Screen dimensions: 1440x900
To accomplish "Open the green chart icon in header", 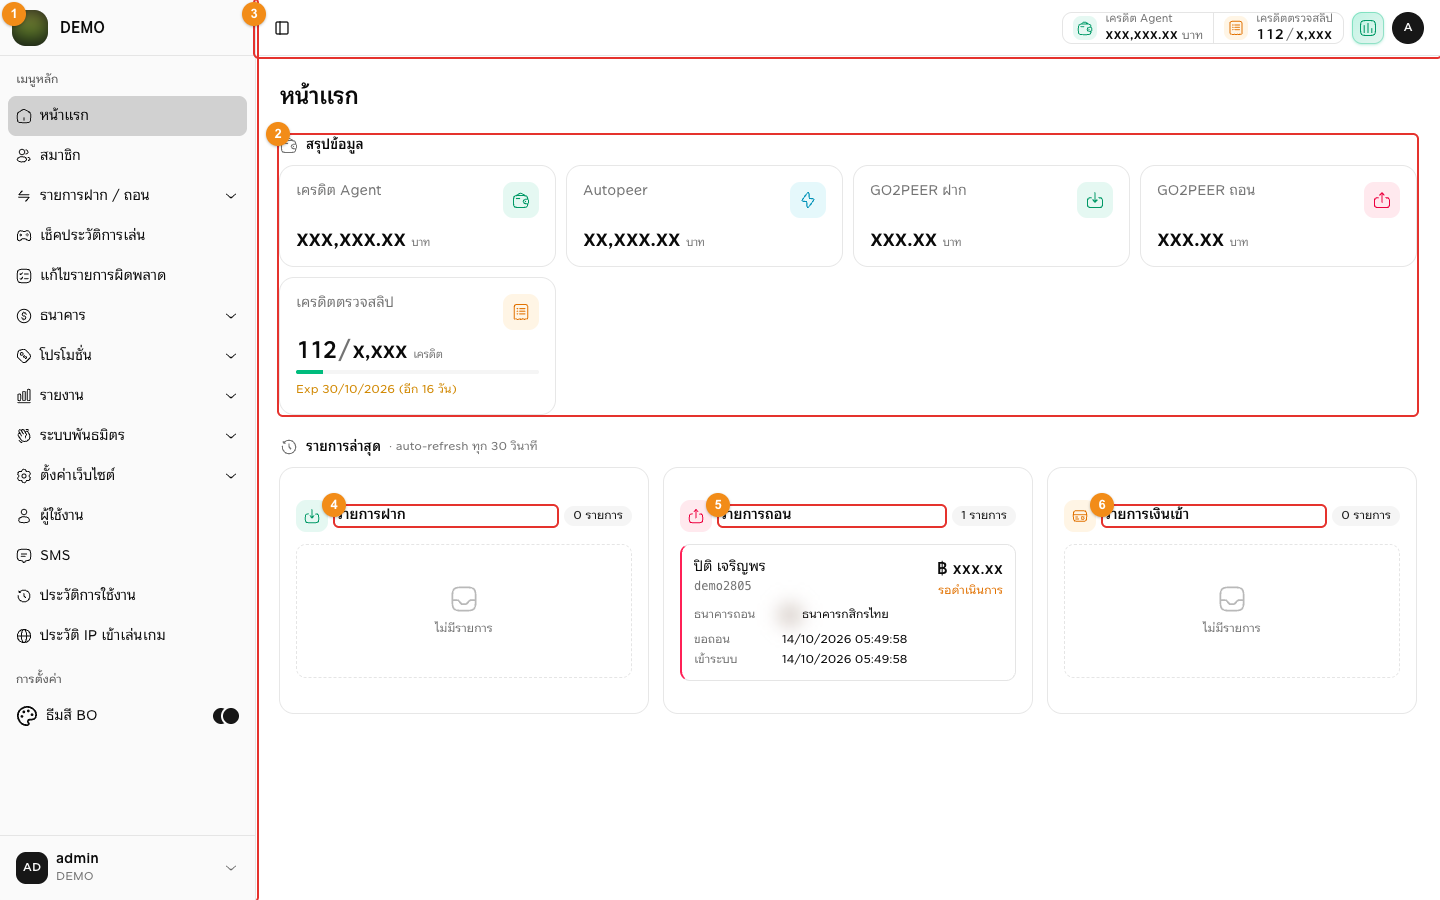I will [1368, 28].
